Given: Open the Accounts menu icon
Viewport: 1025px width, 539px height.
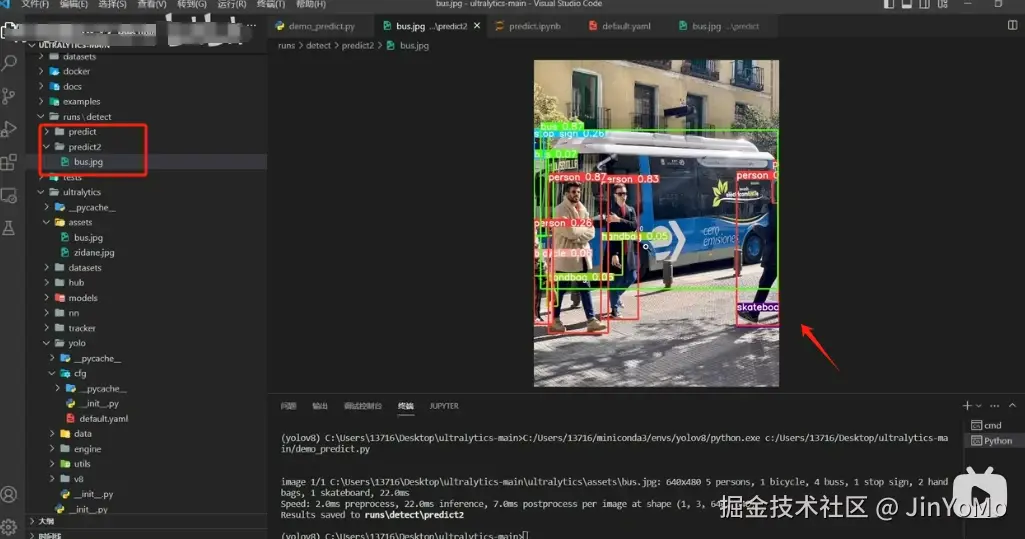Looking at the screenshot, I should click(9, 495).
